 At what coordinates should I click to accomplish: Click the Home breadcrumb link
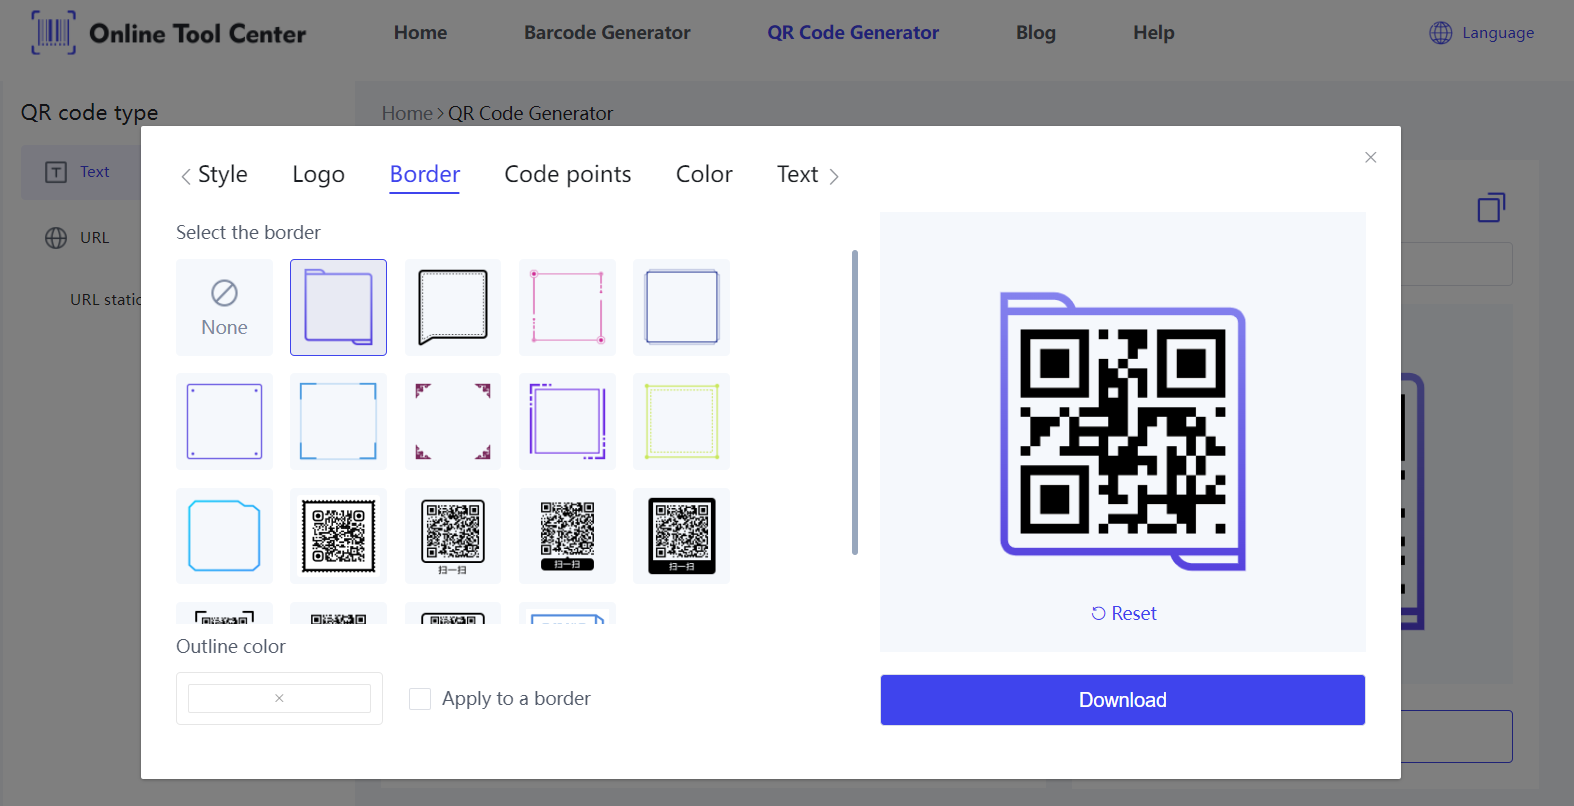point(407,113)
